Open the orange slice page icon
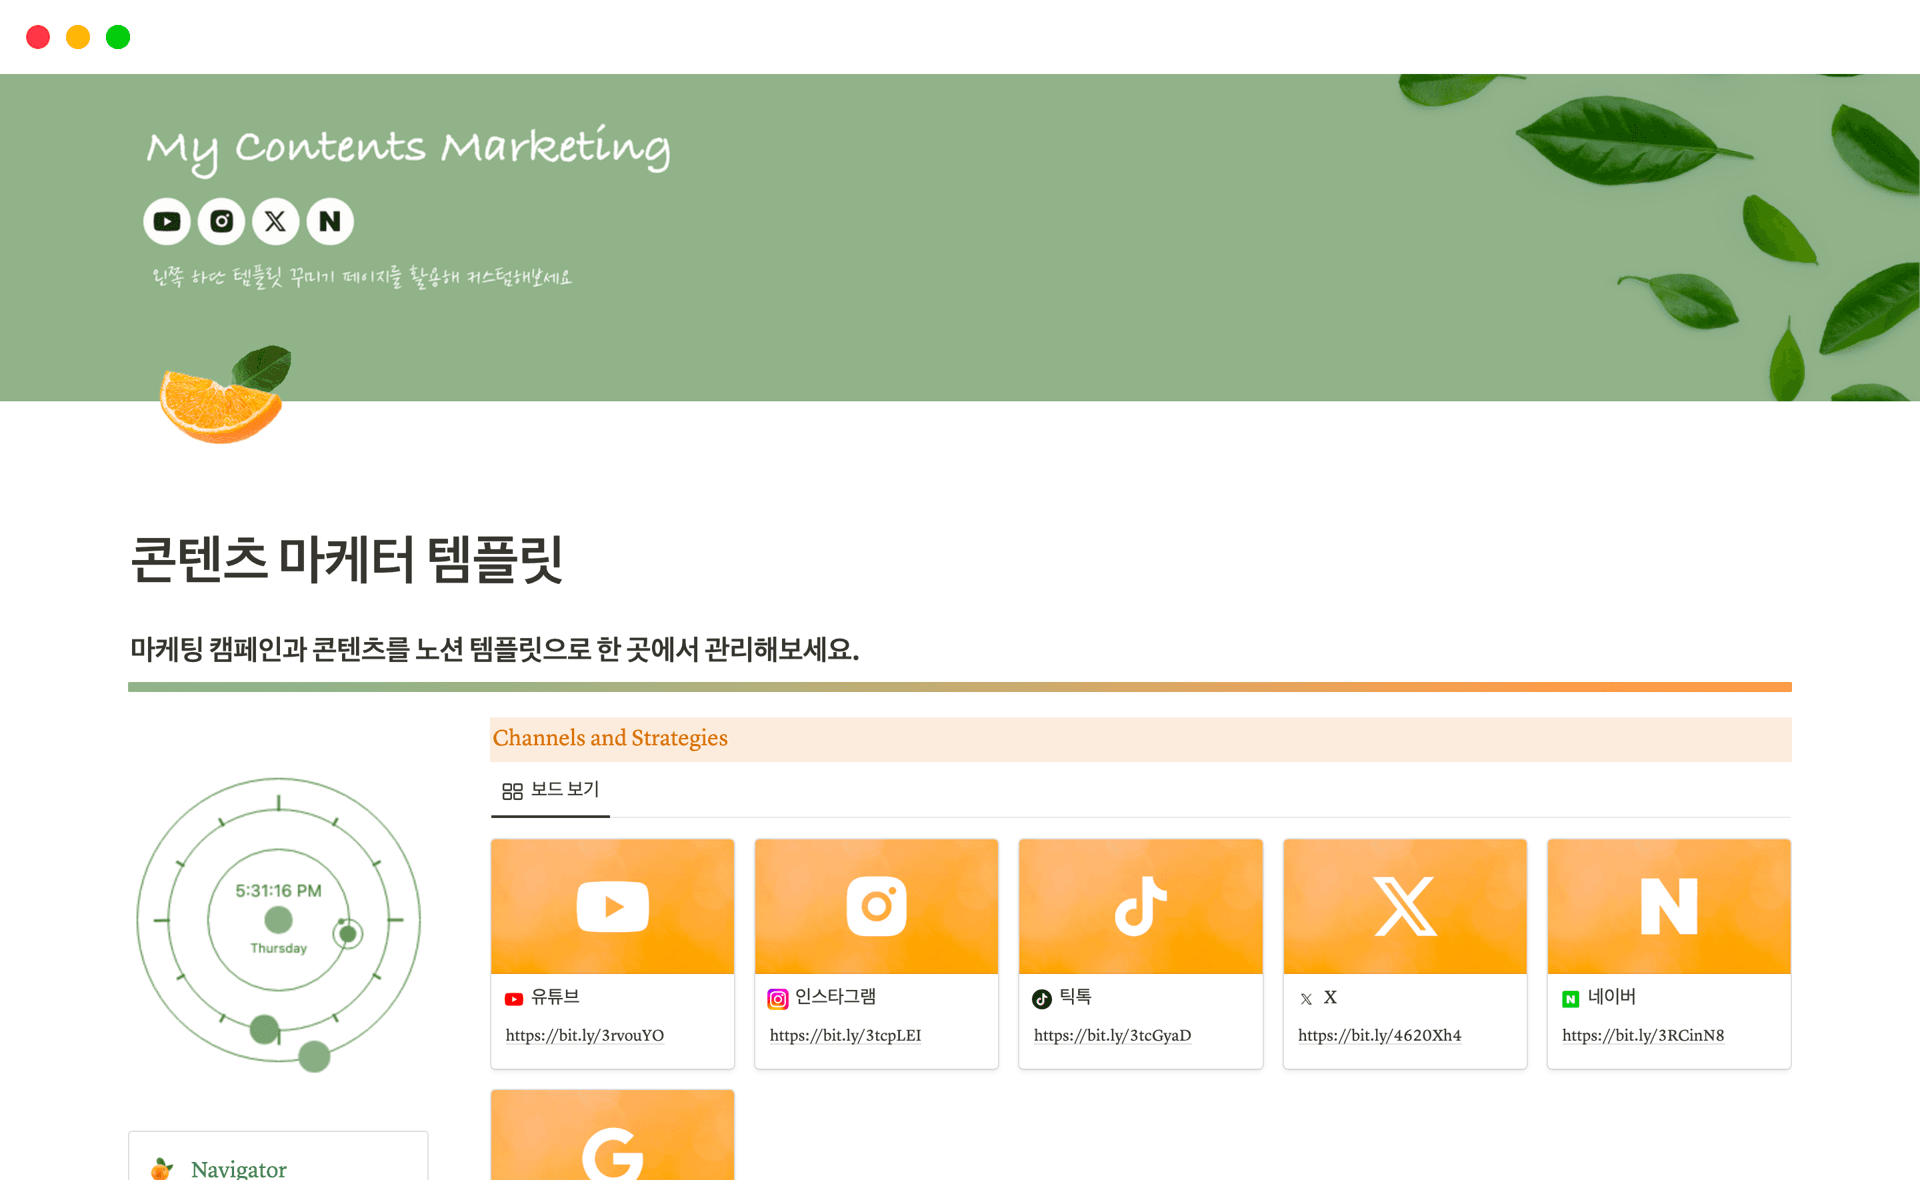Image resolution: width=1920 pixels, height=1200 pixels. click(225, 395)
